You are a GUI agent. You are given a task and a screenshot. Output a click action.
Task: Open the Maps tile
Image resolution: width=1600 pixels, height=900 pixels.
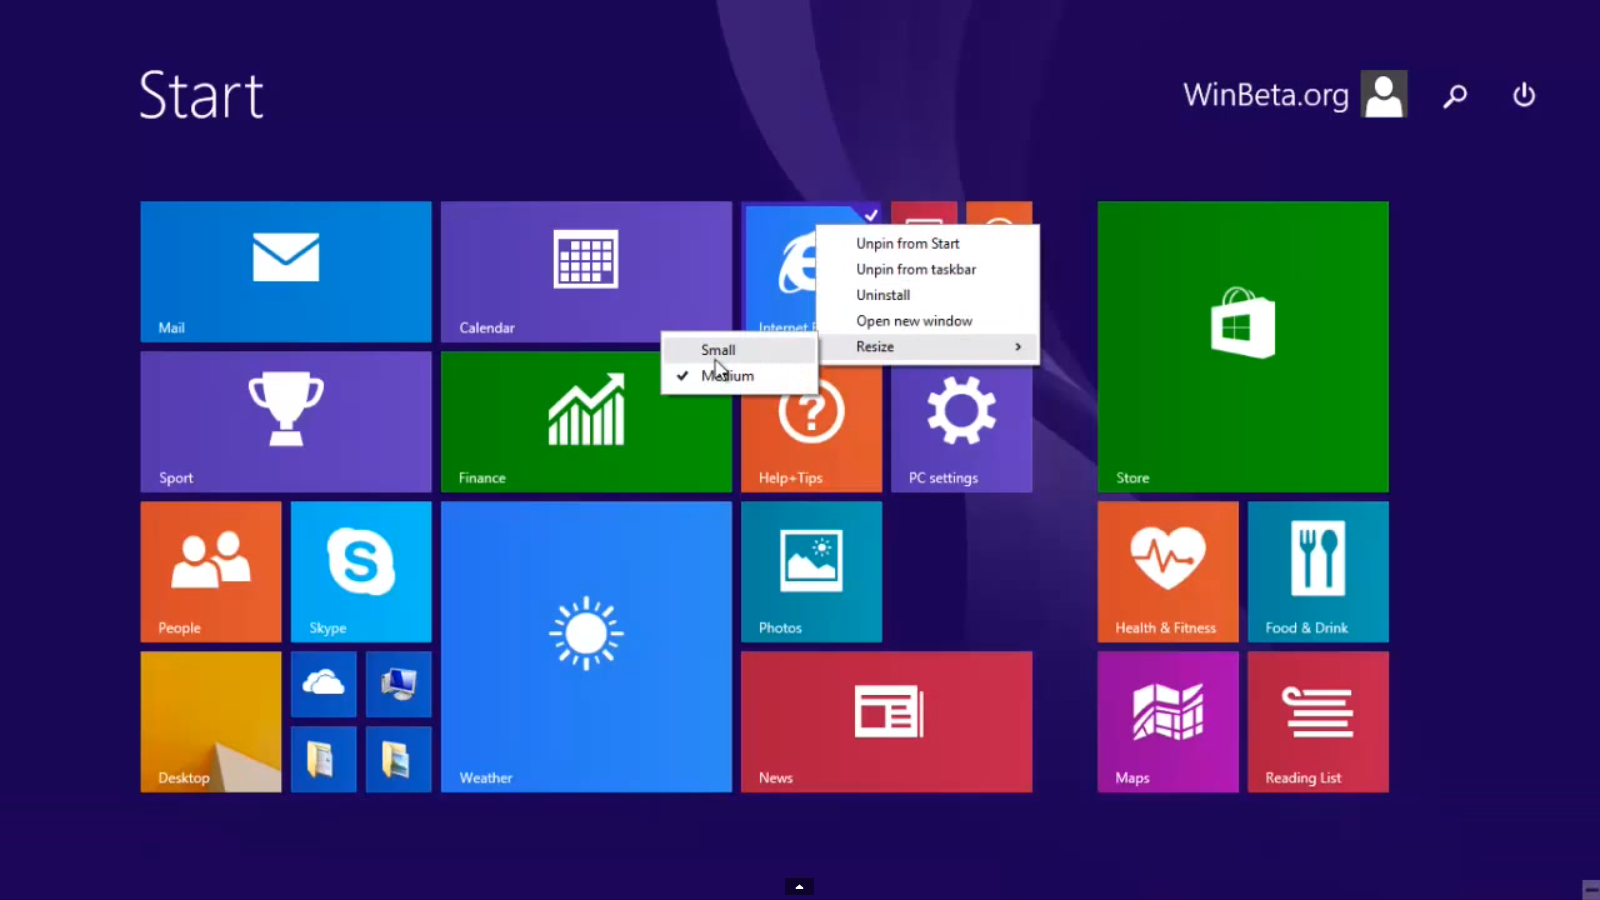coord(1167,721)
